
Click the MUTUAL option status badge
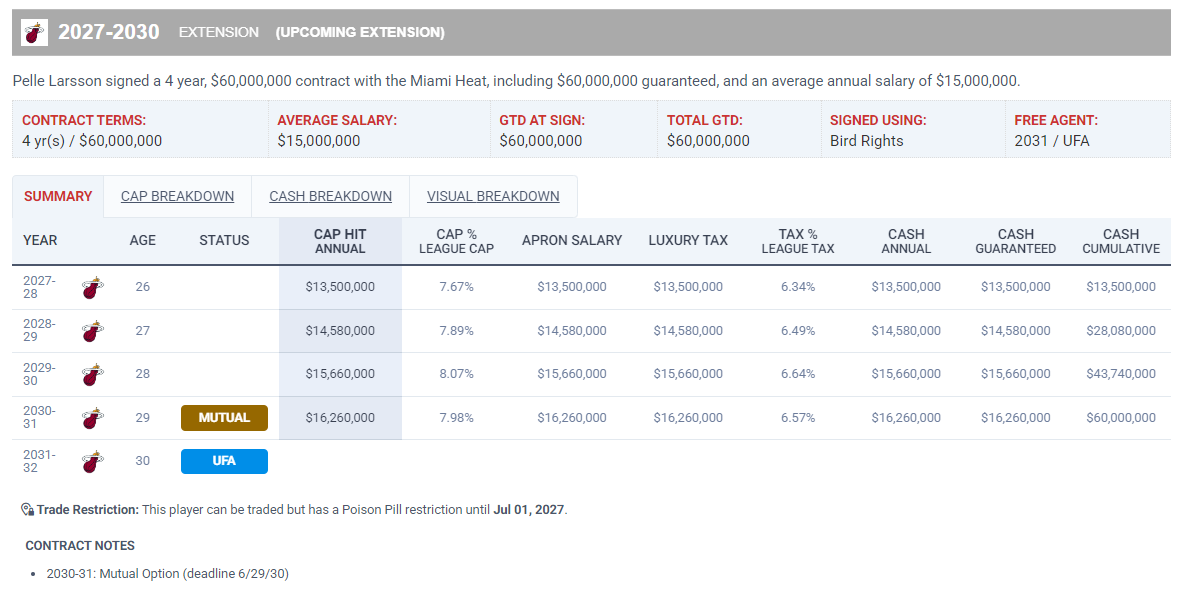click(x=224, y=418)
